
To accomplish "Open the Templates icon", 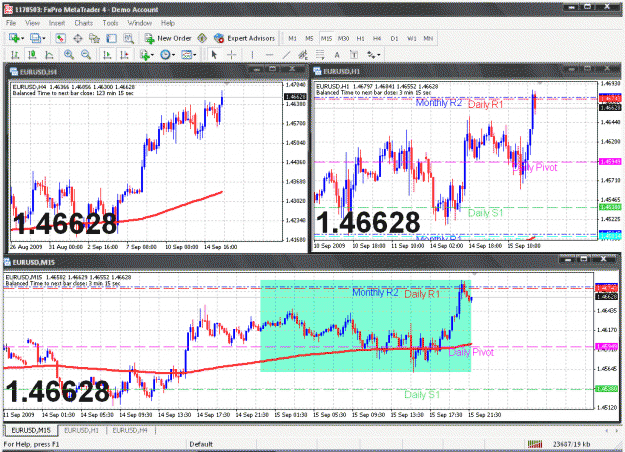I will point(186,55).
